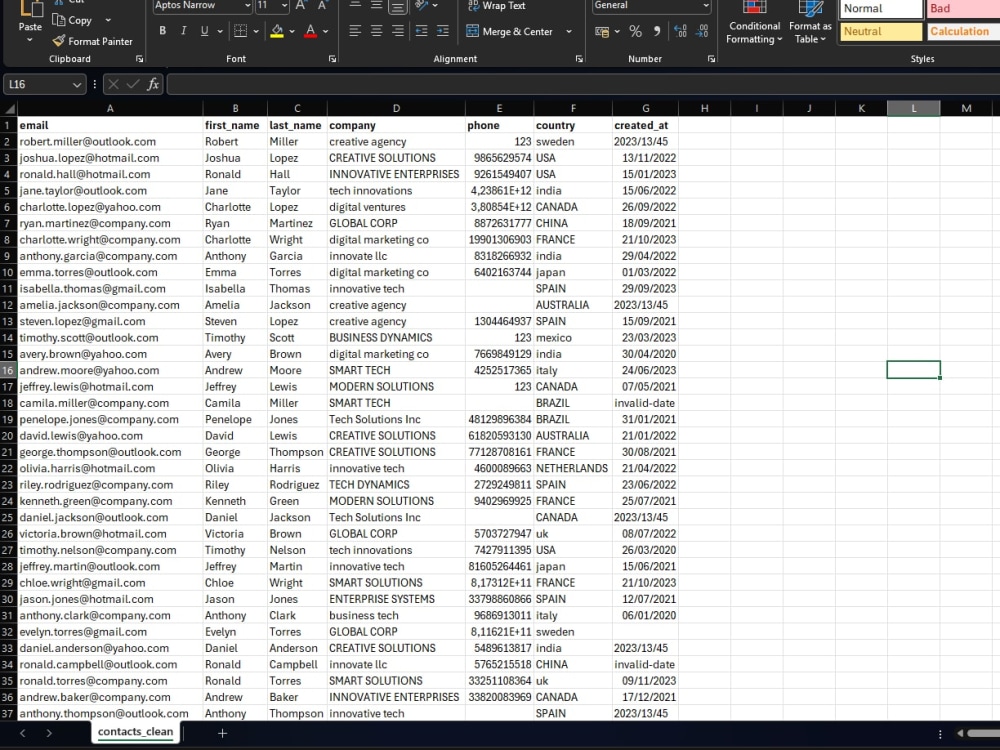Toggle Italic formatting
Viewport: 1000px width, 750px height.
[184, 31]
